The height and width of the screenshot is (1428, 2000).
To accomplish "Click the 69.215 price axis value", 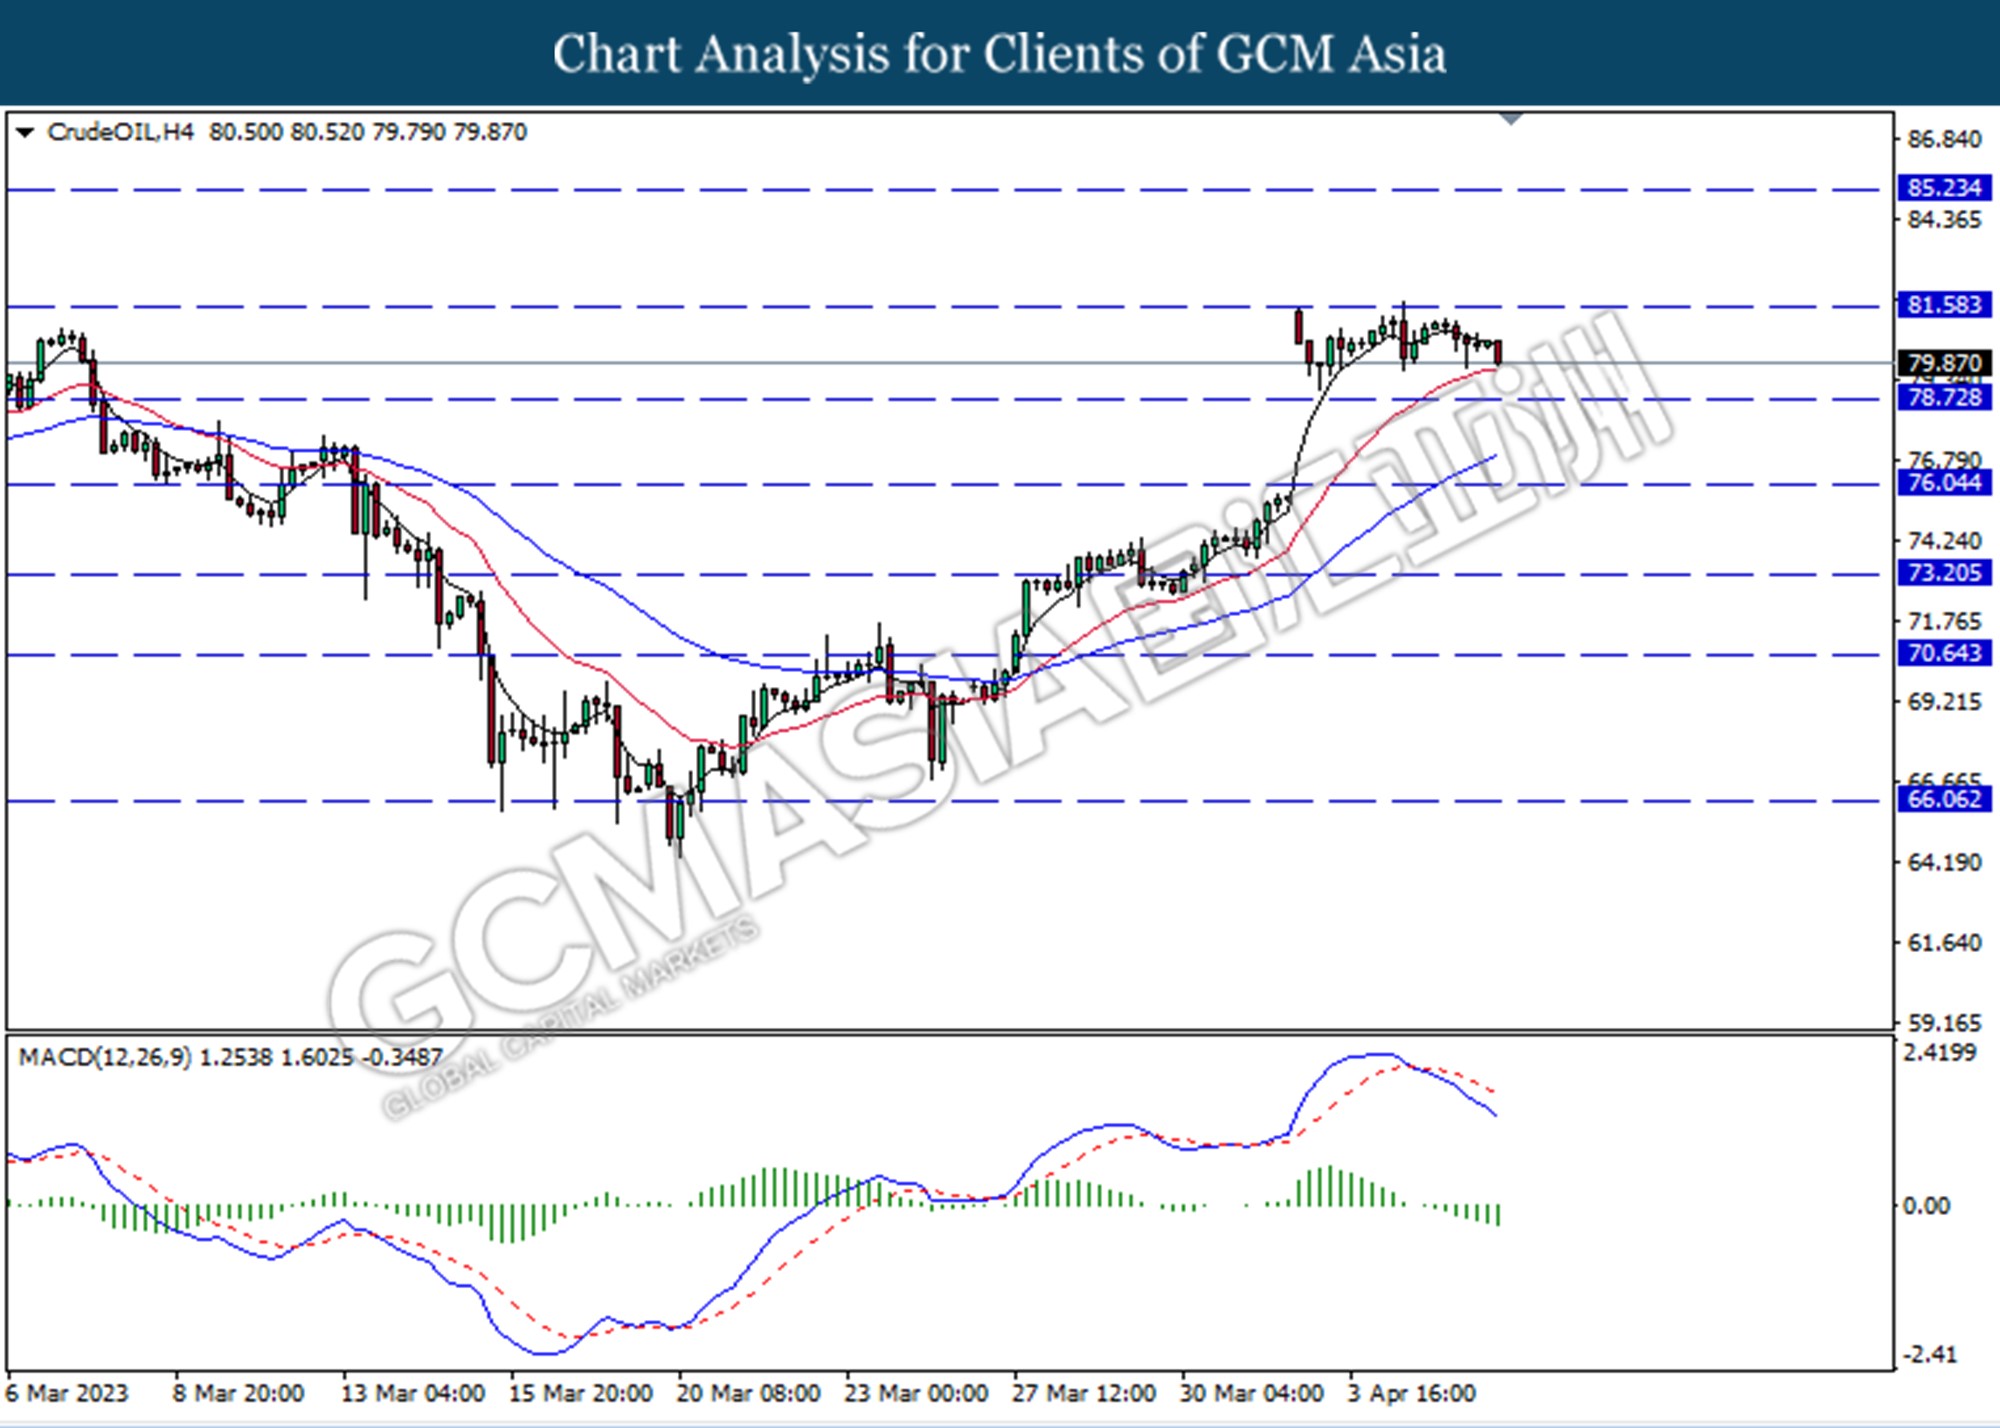I will [1944, 702].
